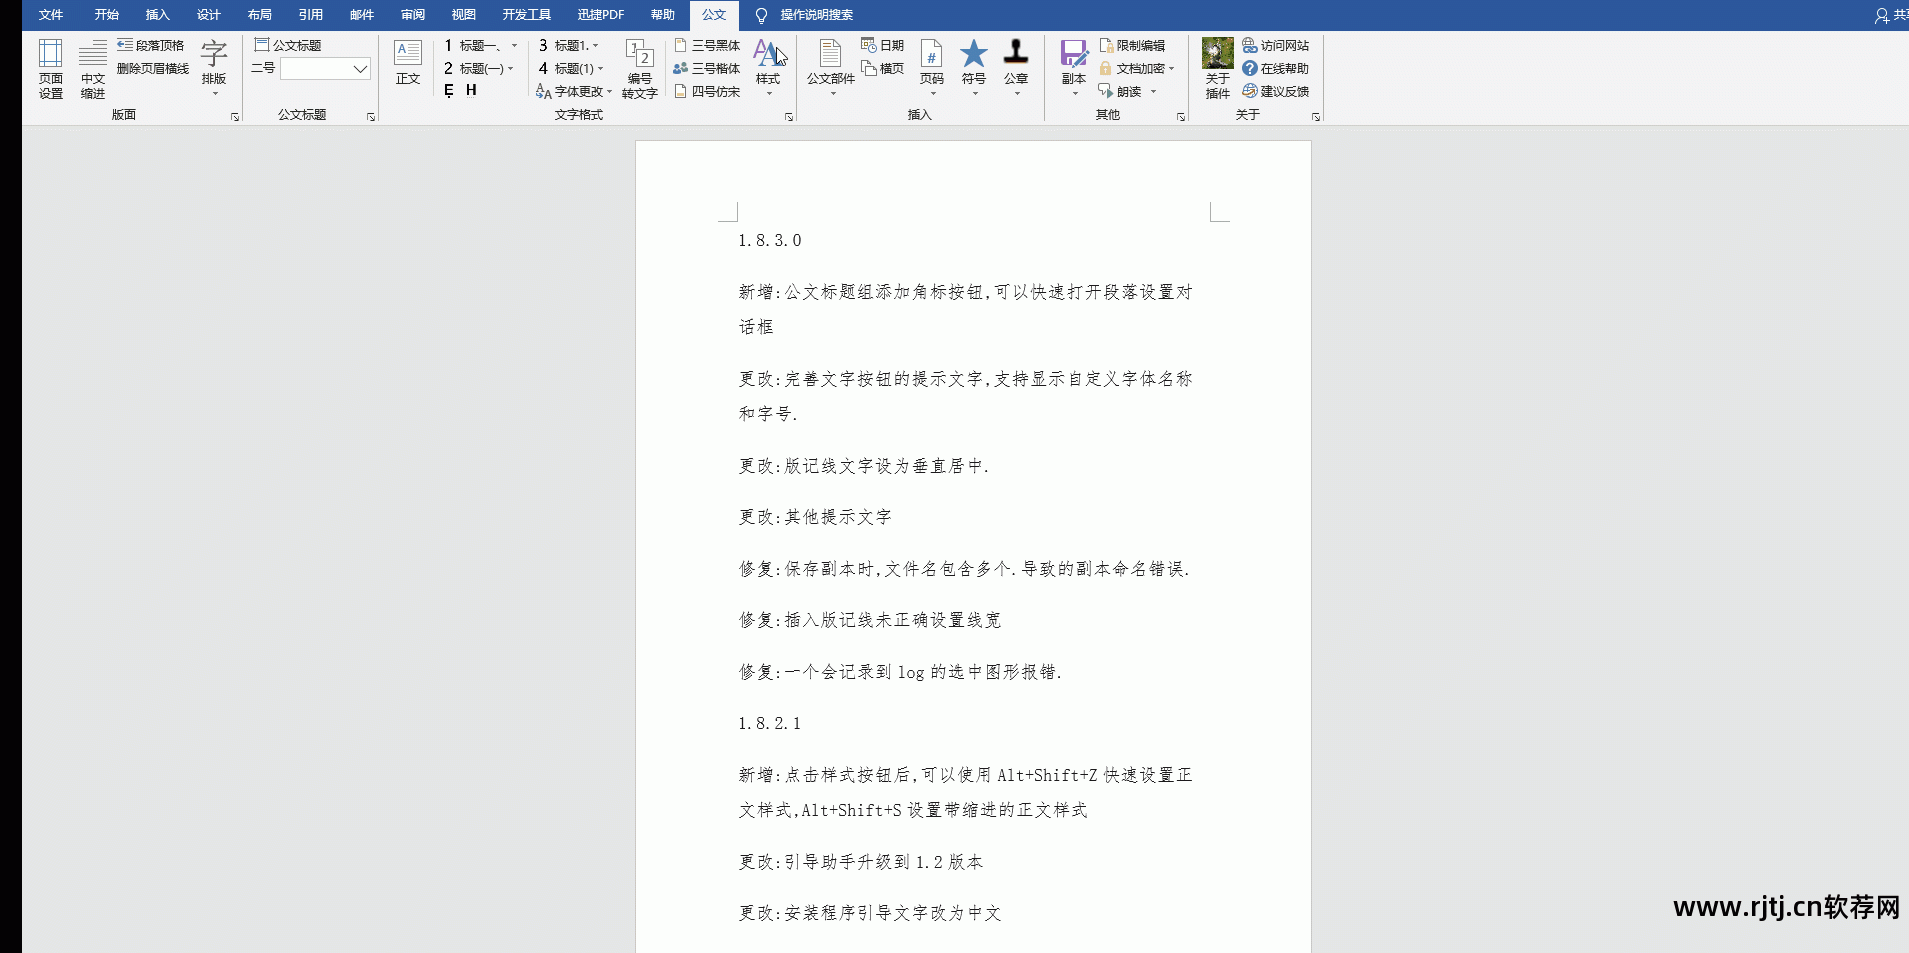Open the 文字格式 group dialog launcher
Image resolution: width=1909 pixels, height=953 pixels.
coord(787,116)
